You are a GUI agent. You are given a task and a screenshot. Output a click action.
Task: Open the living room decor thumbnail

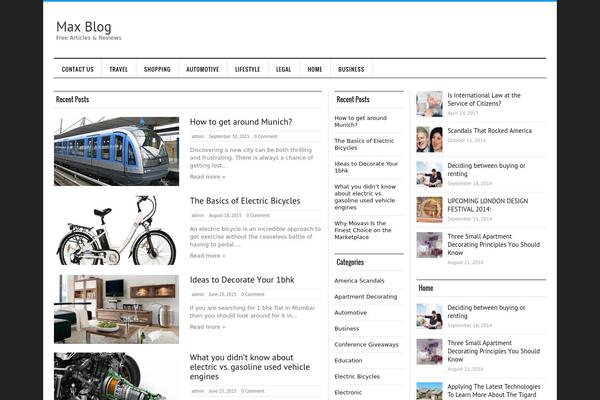(x=116, y=309)
